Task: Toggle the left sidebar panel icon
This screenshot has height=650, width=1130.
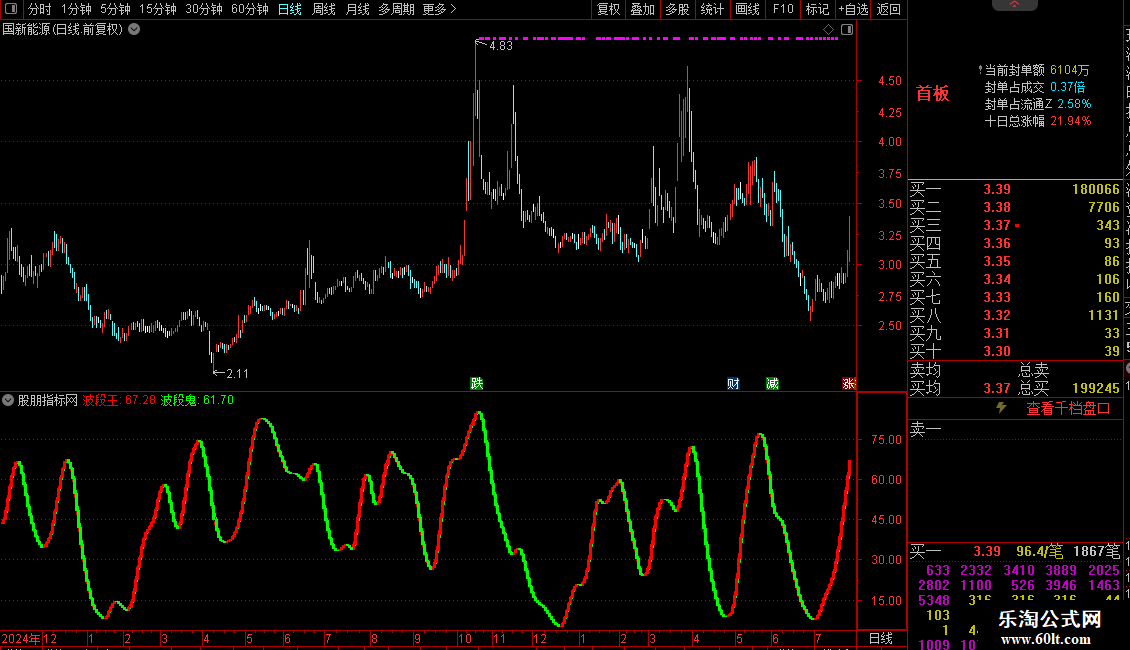Action: (10, 9)
